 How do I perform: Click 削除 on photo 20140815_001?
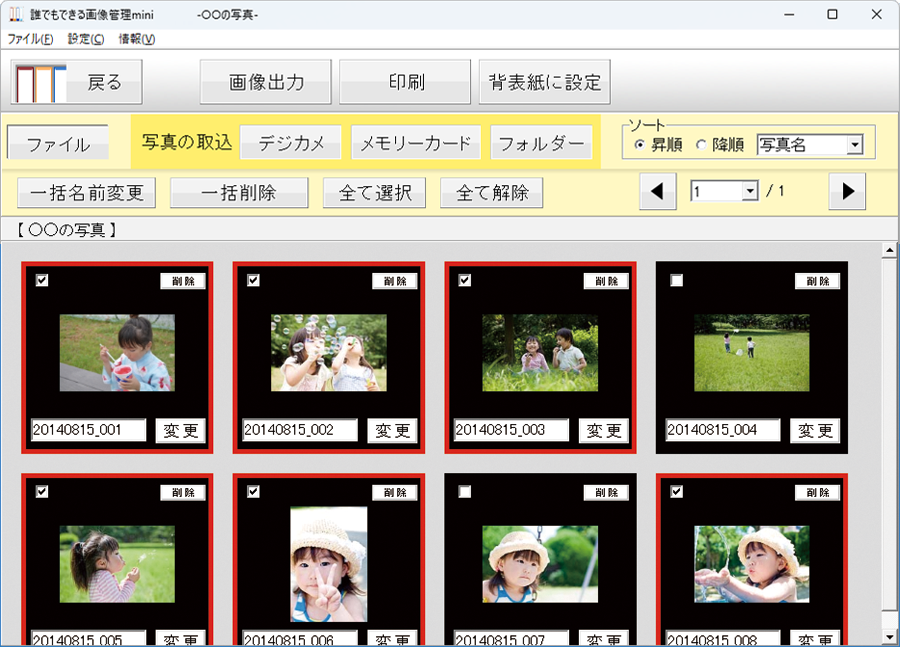[183, 281]
